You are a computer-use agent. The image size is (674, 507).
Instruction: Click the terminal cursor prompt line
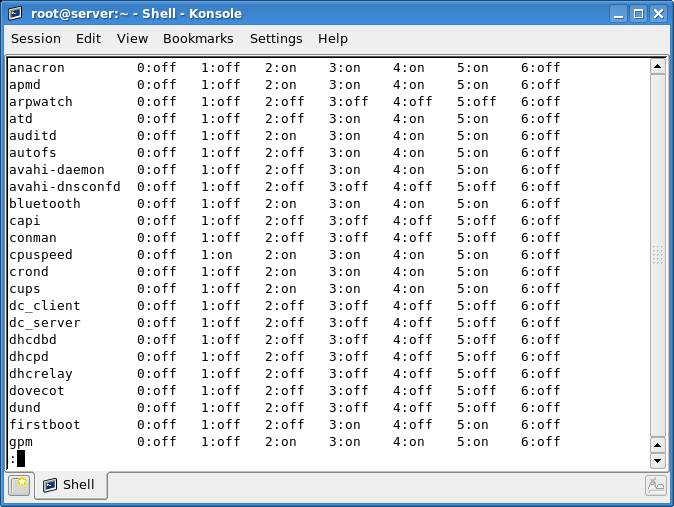point(17,459)
